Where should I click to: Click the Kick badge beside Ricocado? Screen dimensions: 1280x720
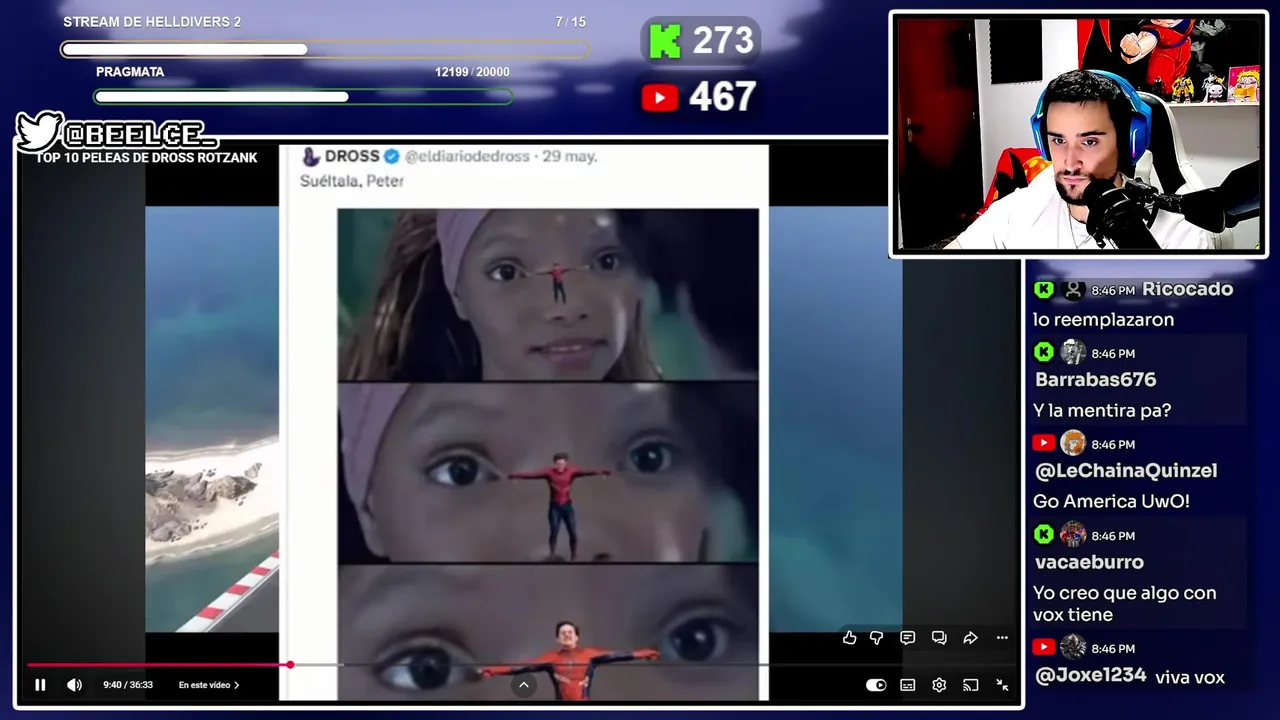[x=1044, y=289]
